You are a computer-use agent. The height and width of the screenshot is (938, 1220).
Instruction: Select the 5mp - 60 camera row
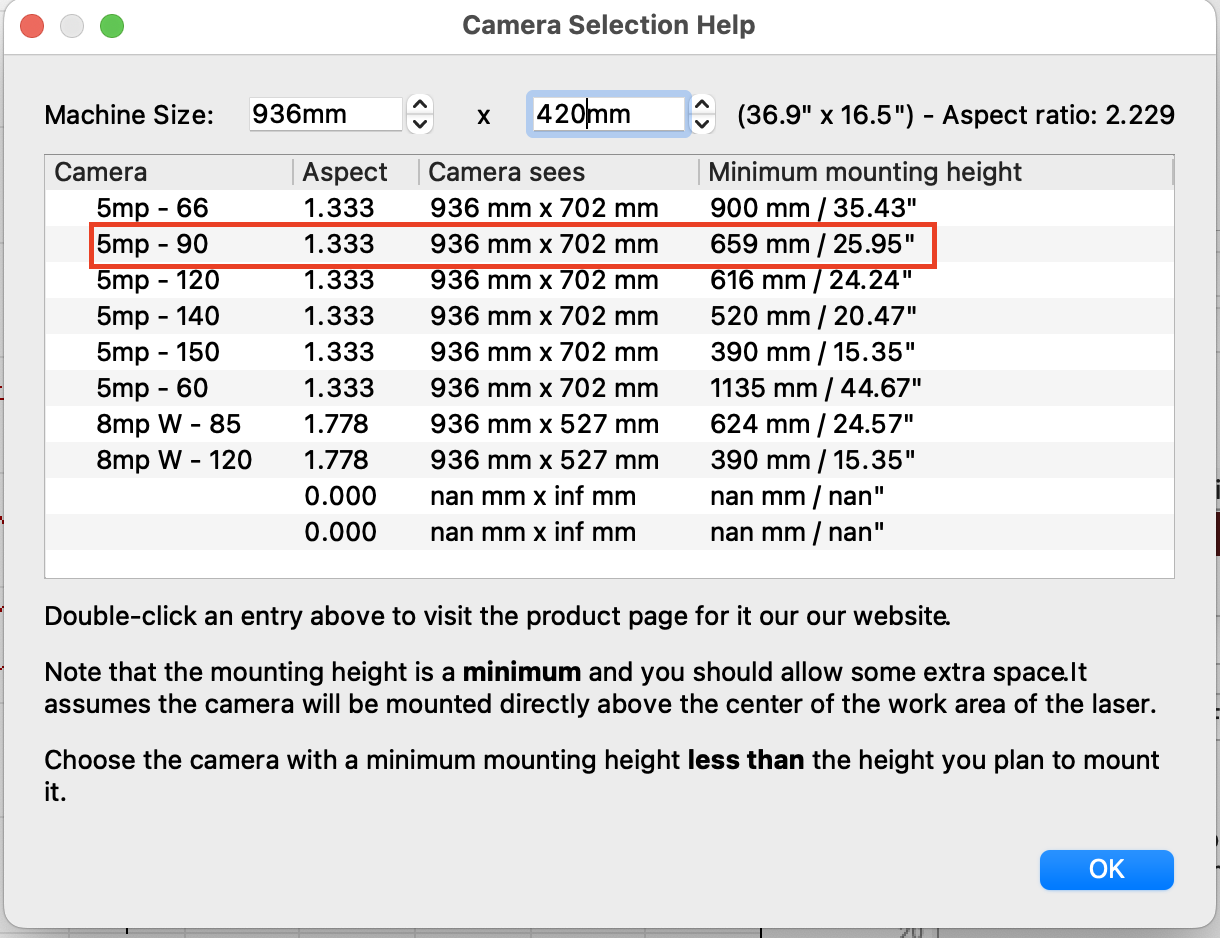point(609,388)
